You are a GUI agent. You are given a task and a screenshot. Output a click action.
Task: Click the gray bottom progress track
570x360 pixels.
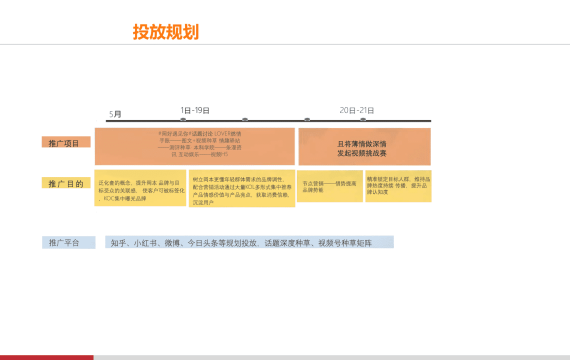tap(332, 358)
